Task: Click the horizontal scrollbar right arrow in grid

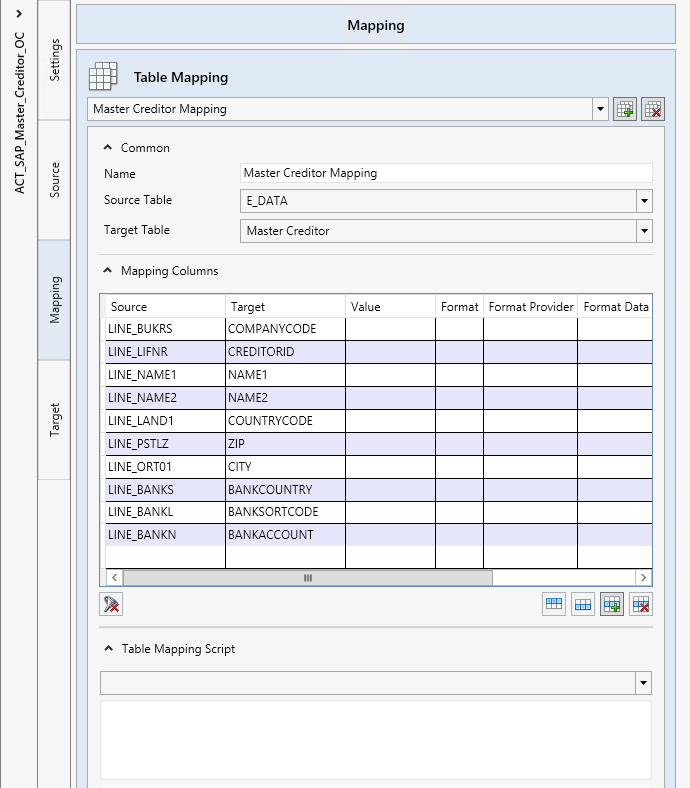Action: point(644,578)
